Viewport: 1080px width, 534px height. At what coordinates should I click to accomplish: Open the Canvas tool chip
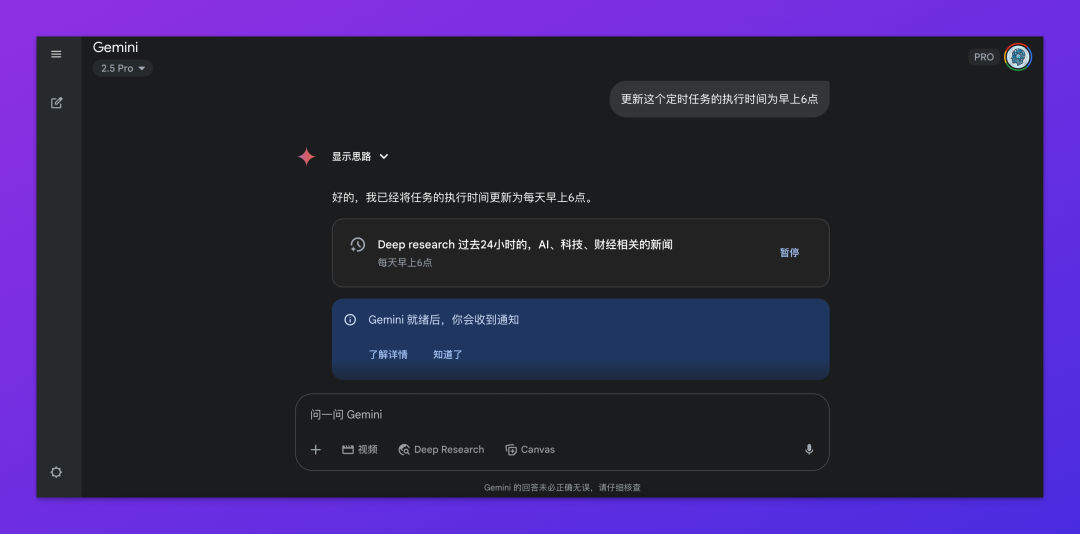pyautogui.click(x=530, y=449)
